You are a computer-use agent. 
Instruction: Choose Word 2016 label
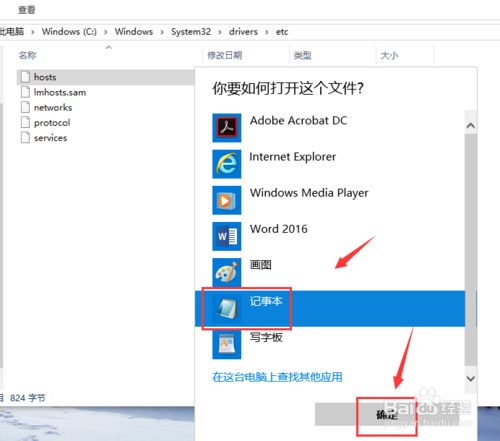coord(279,229)
